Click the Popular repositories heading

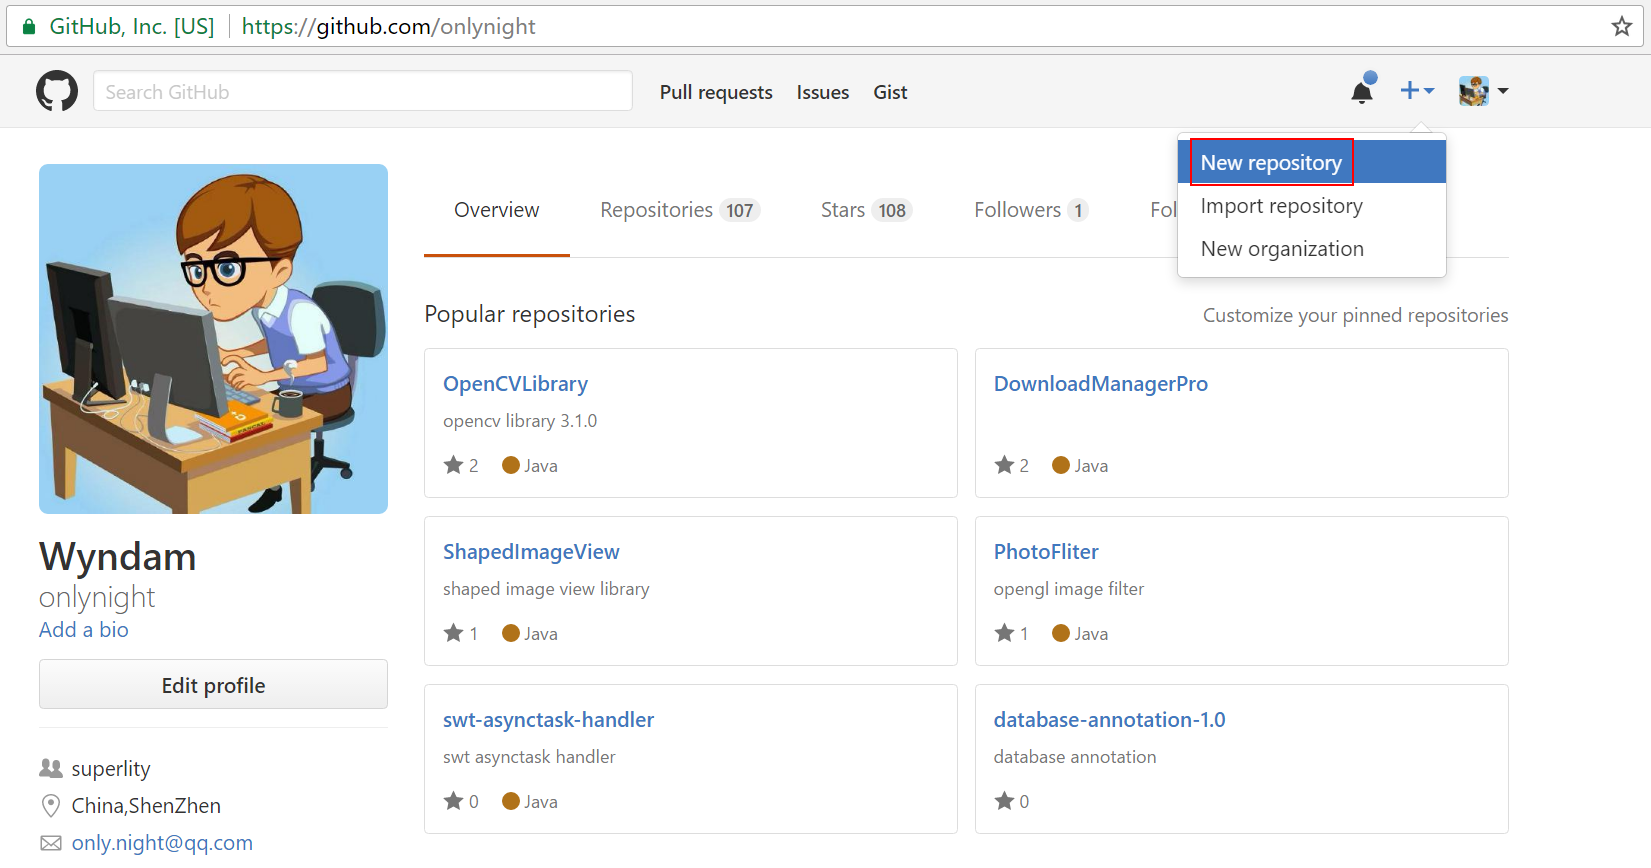tap(530, 314)
